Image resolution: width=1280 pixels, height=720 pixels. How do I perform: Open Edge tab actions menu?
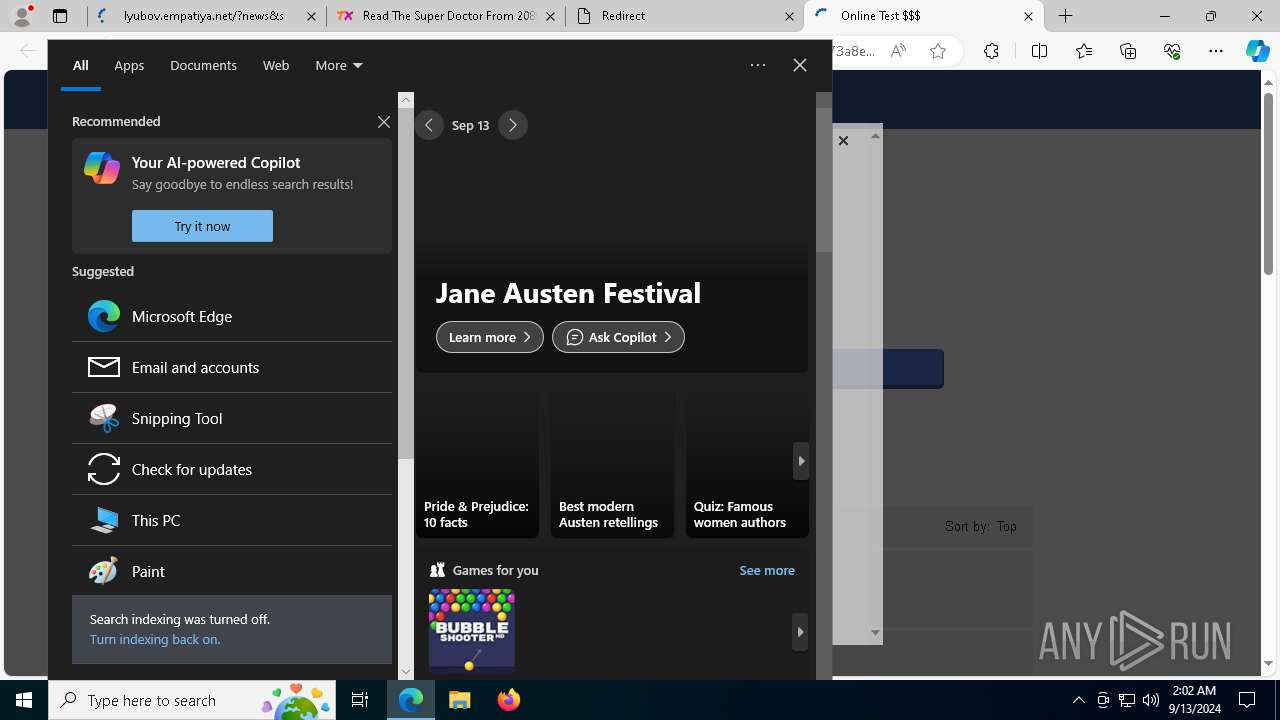point(60,16)
